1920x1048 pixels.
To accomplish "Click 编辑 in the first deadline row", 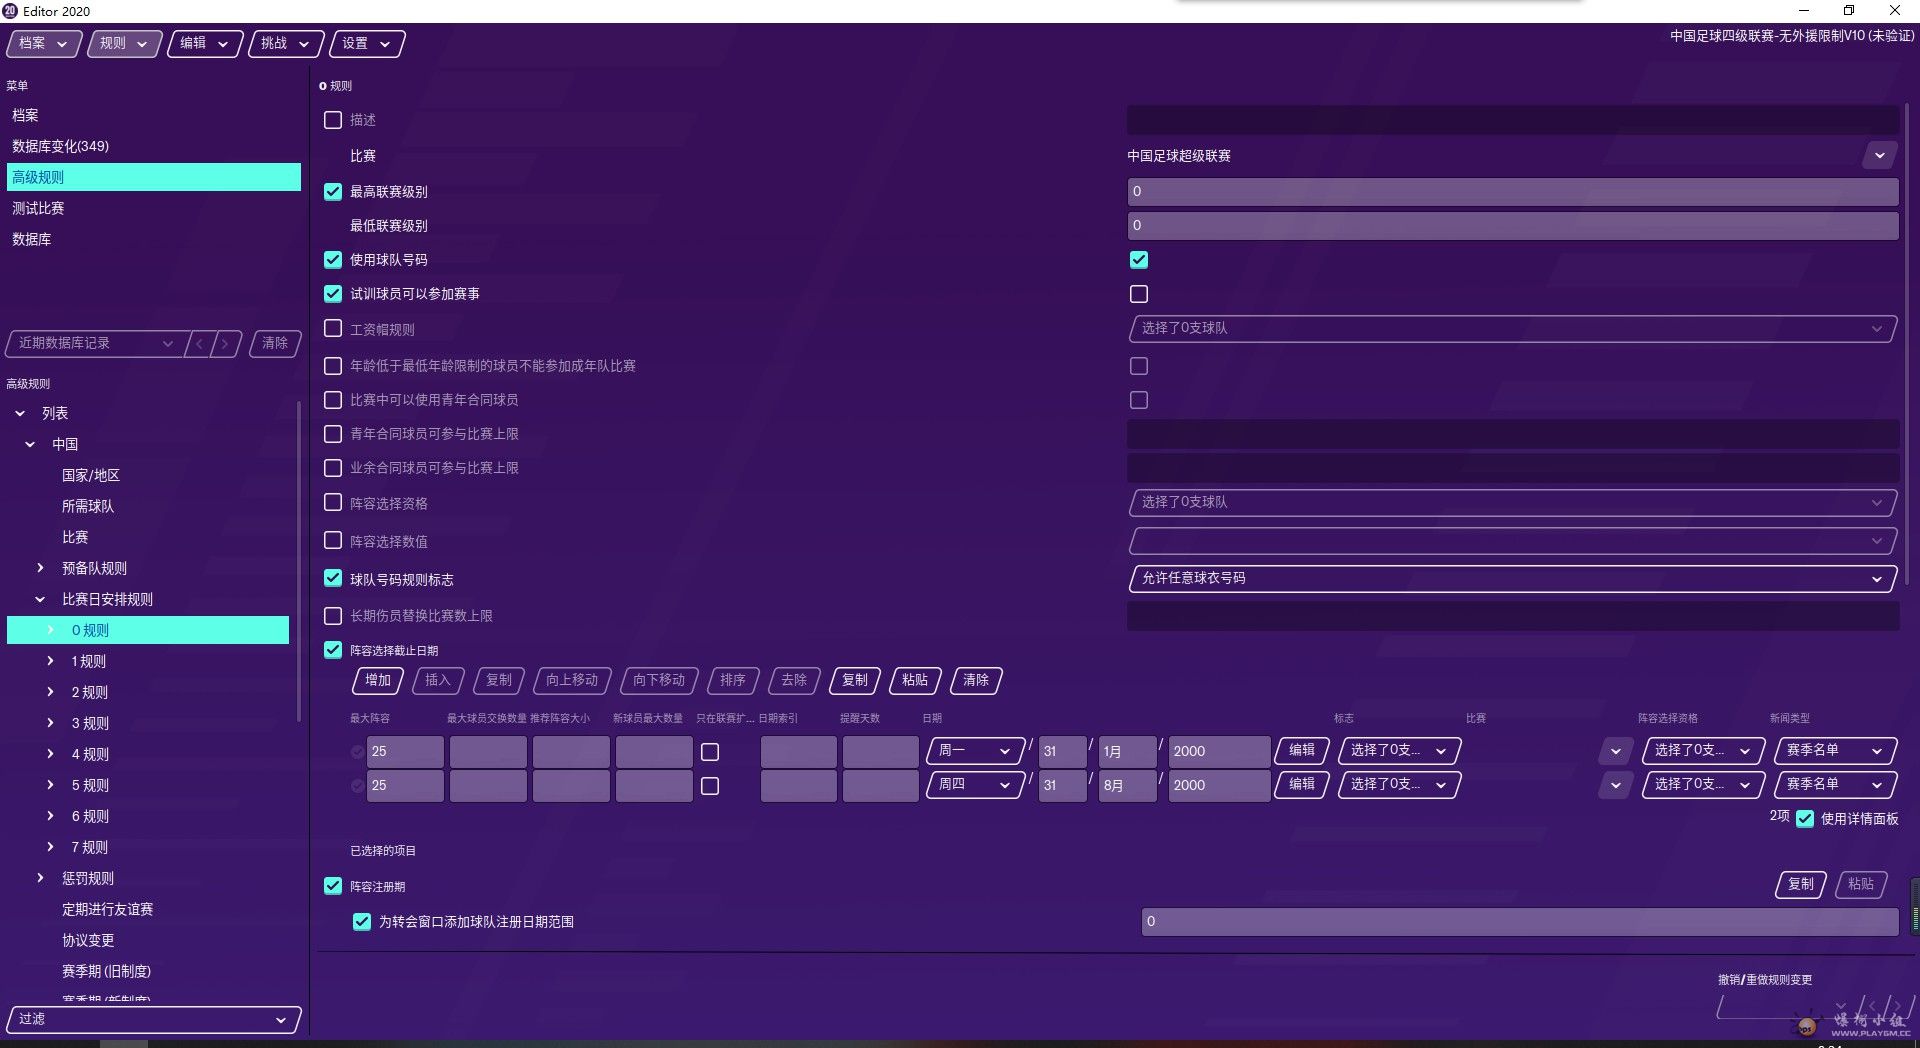I will pyautogui.click(x=1301, y=750).
